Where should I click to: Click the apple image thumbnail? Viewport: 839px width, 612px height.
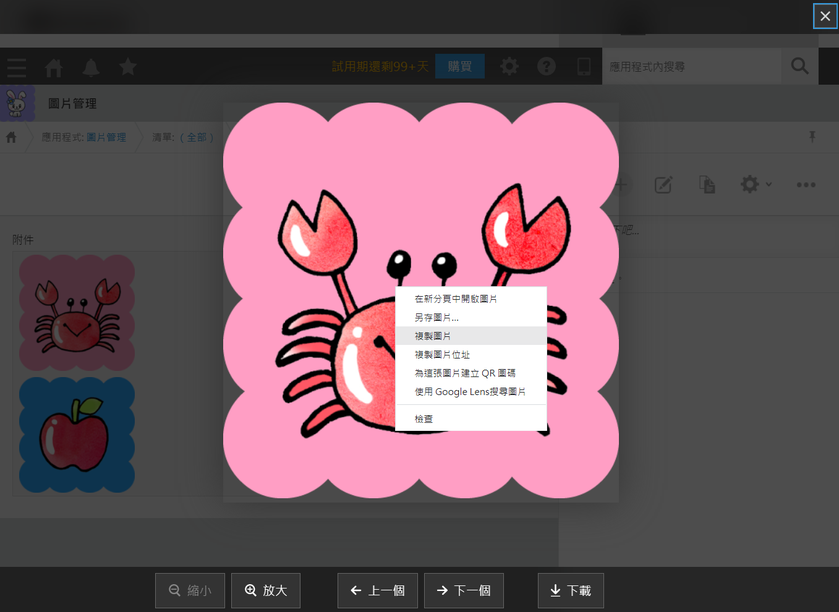[77, 434]
